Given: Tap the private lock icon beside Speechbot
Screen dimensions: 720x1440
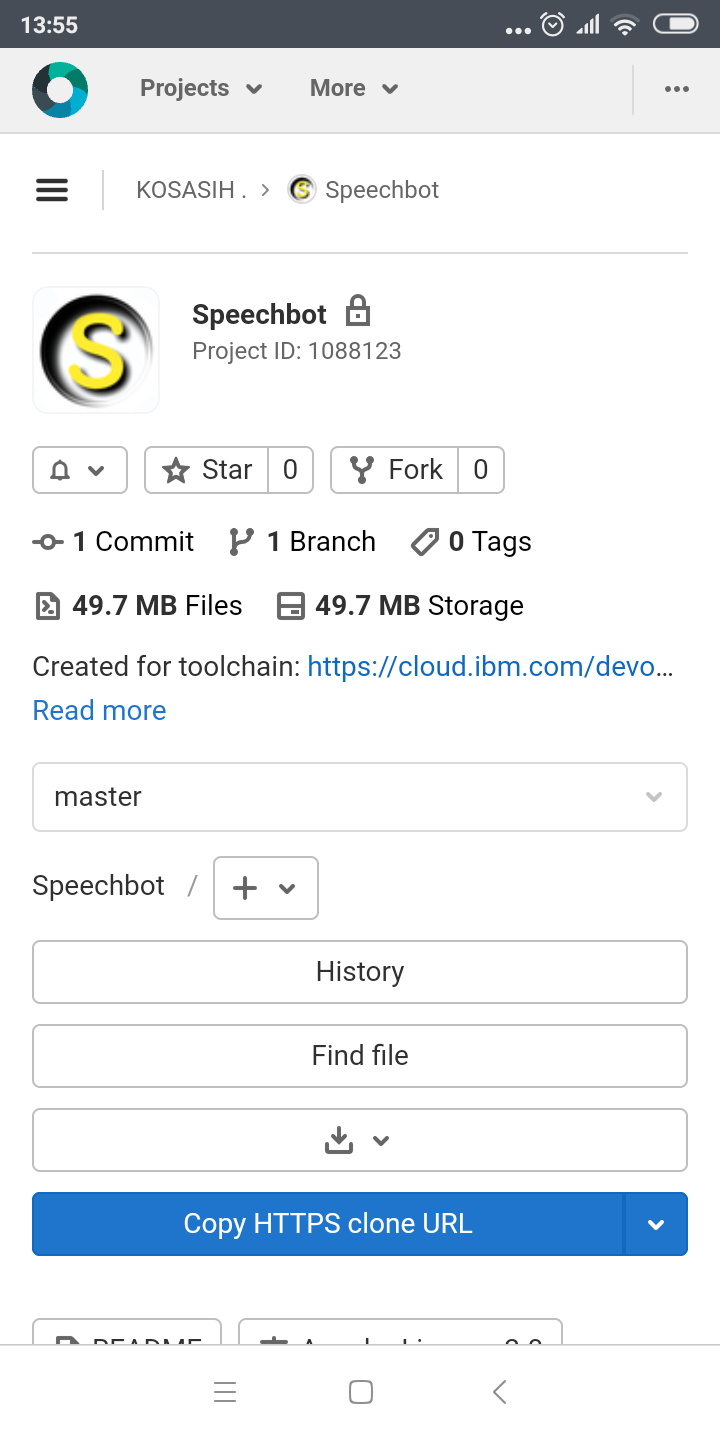Looking at the screenshot, I should (x=358, y=312).
